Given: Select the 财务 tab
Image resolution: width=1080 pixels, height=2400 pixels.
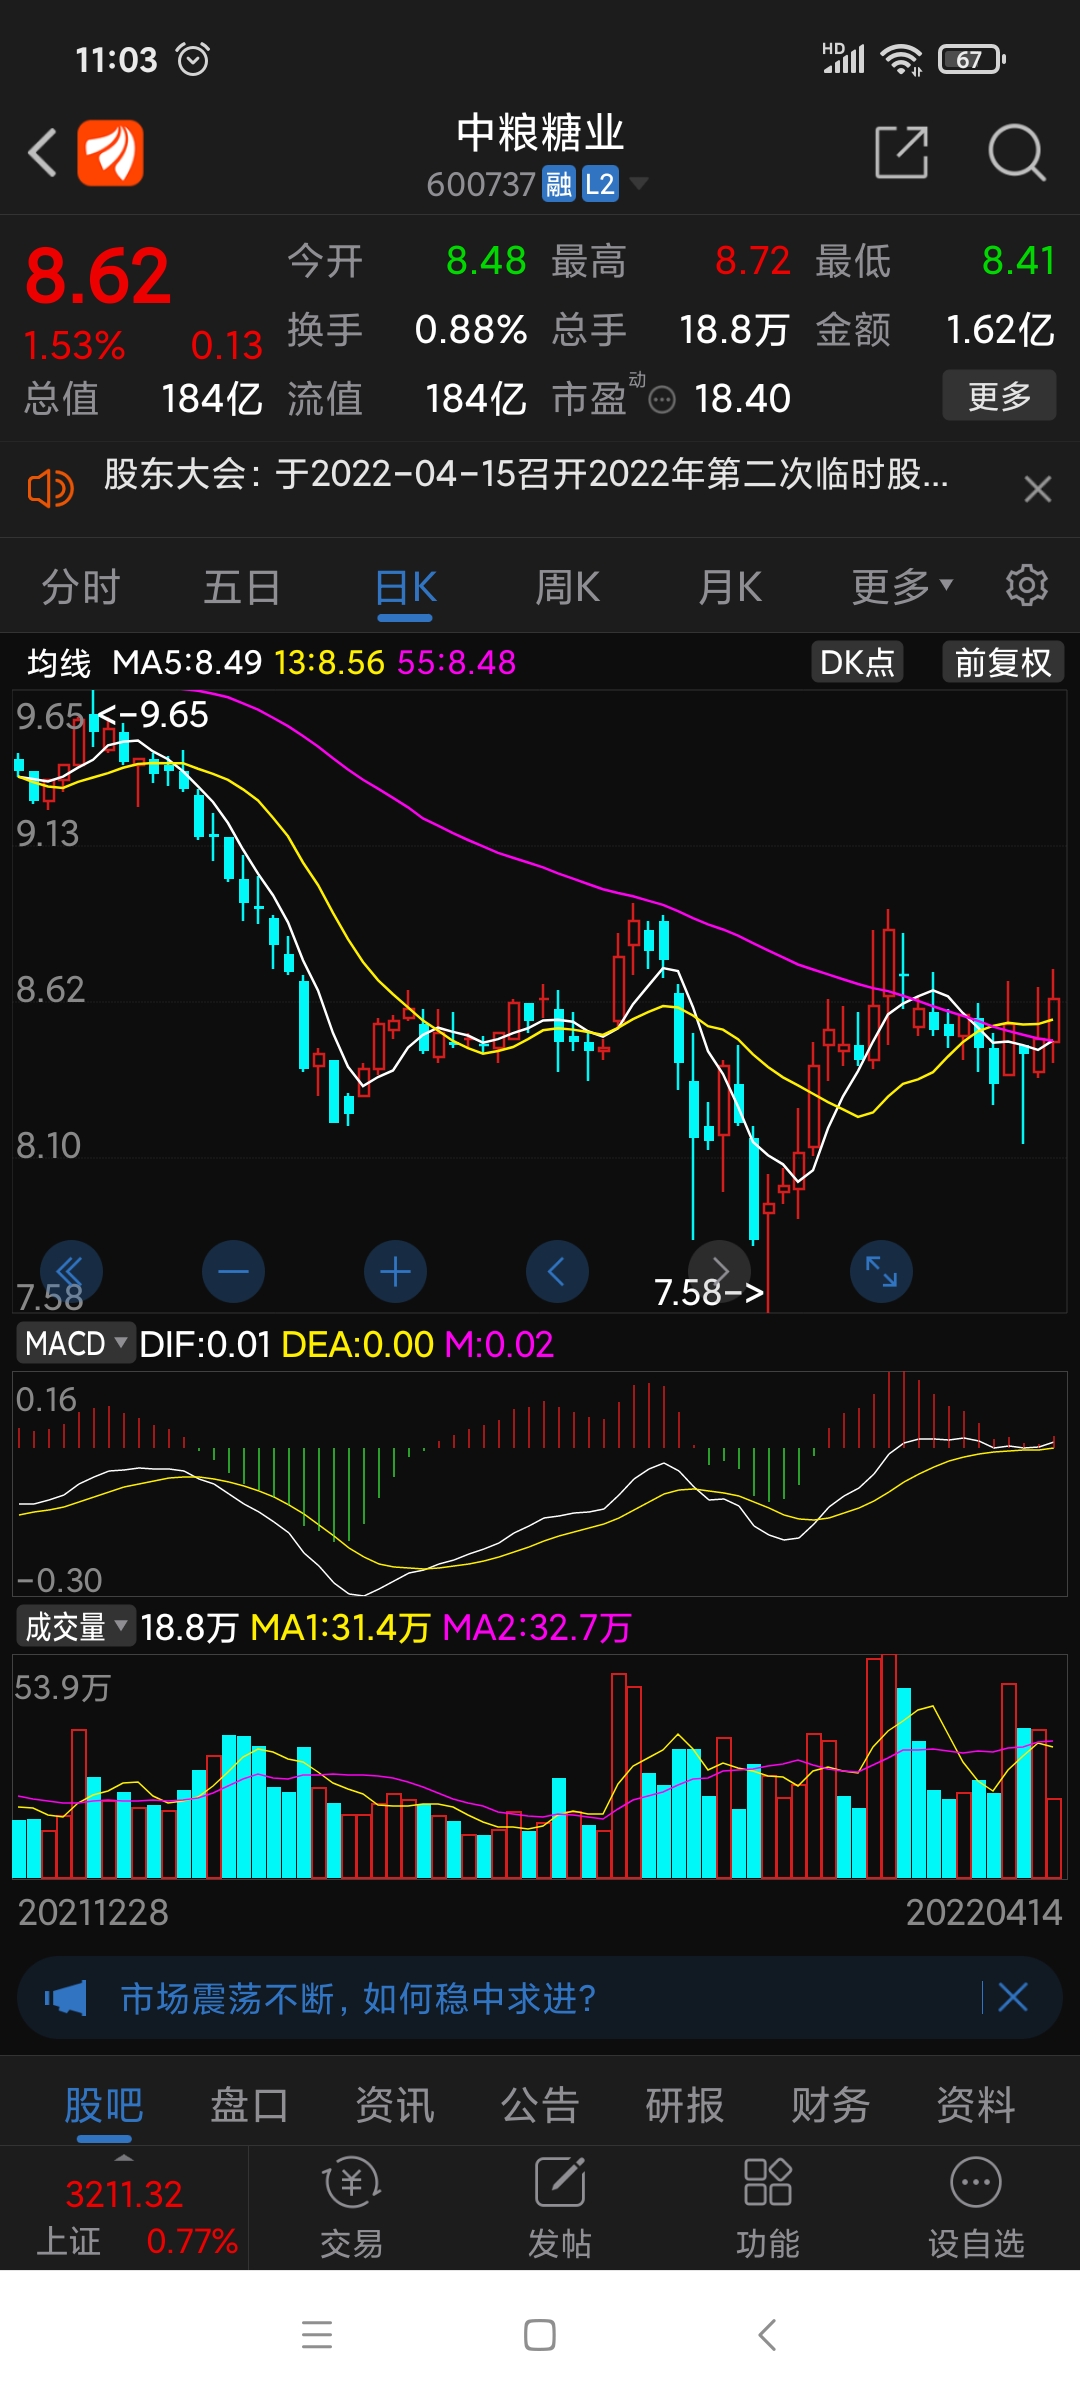Looking at the screenshot, I should [x=830, y=2105].
